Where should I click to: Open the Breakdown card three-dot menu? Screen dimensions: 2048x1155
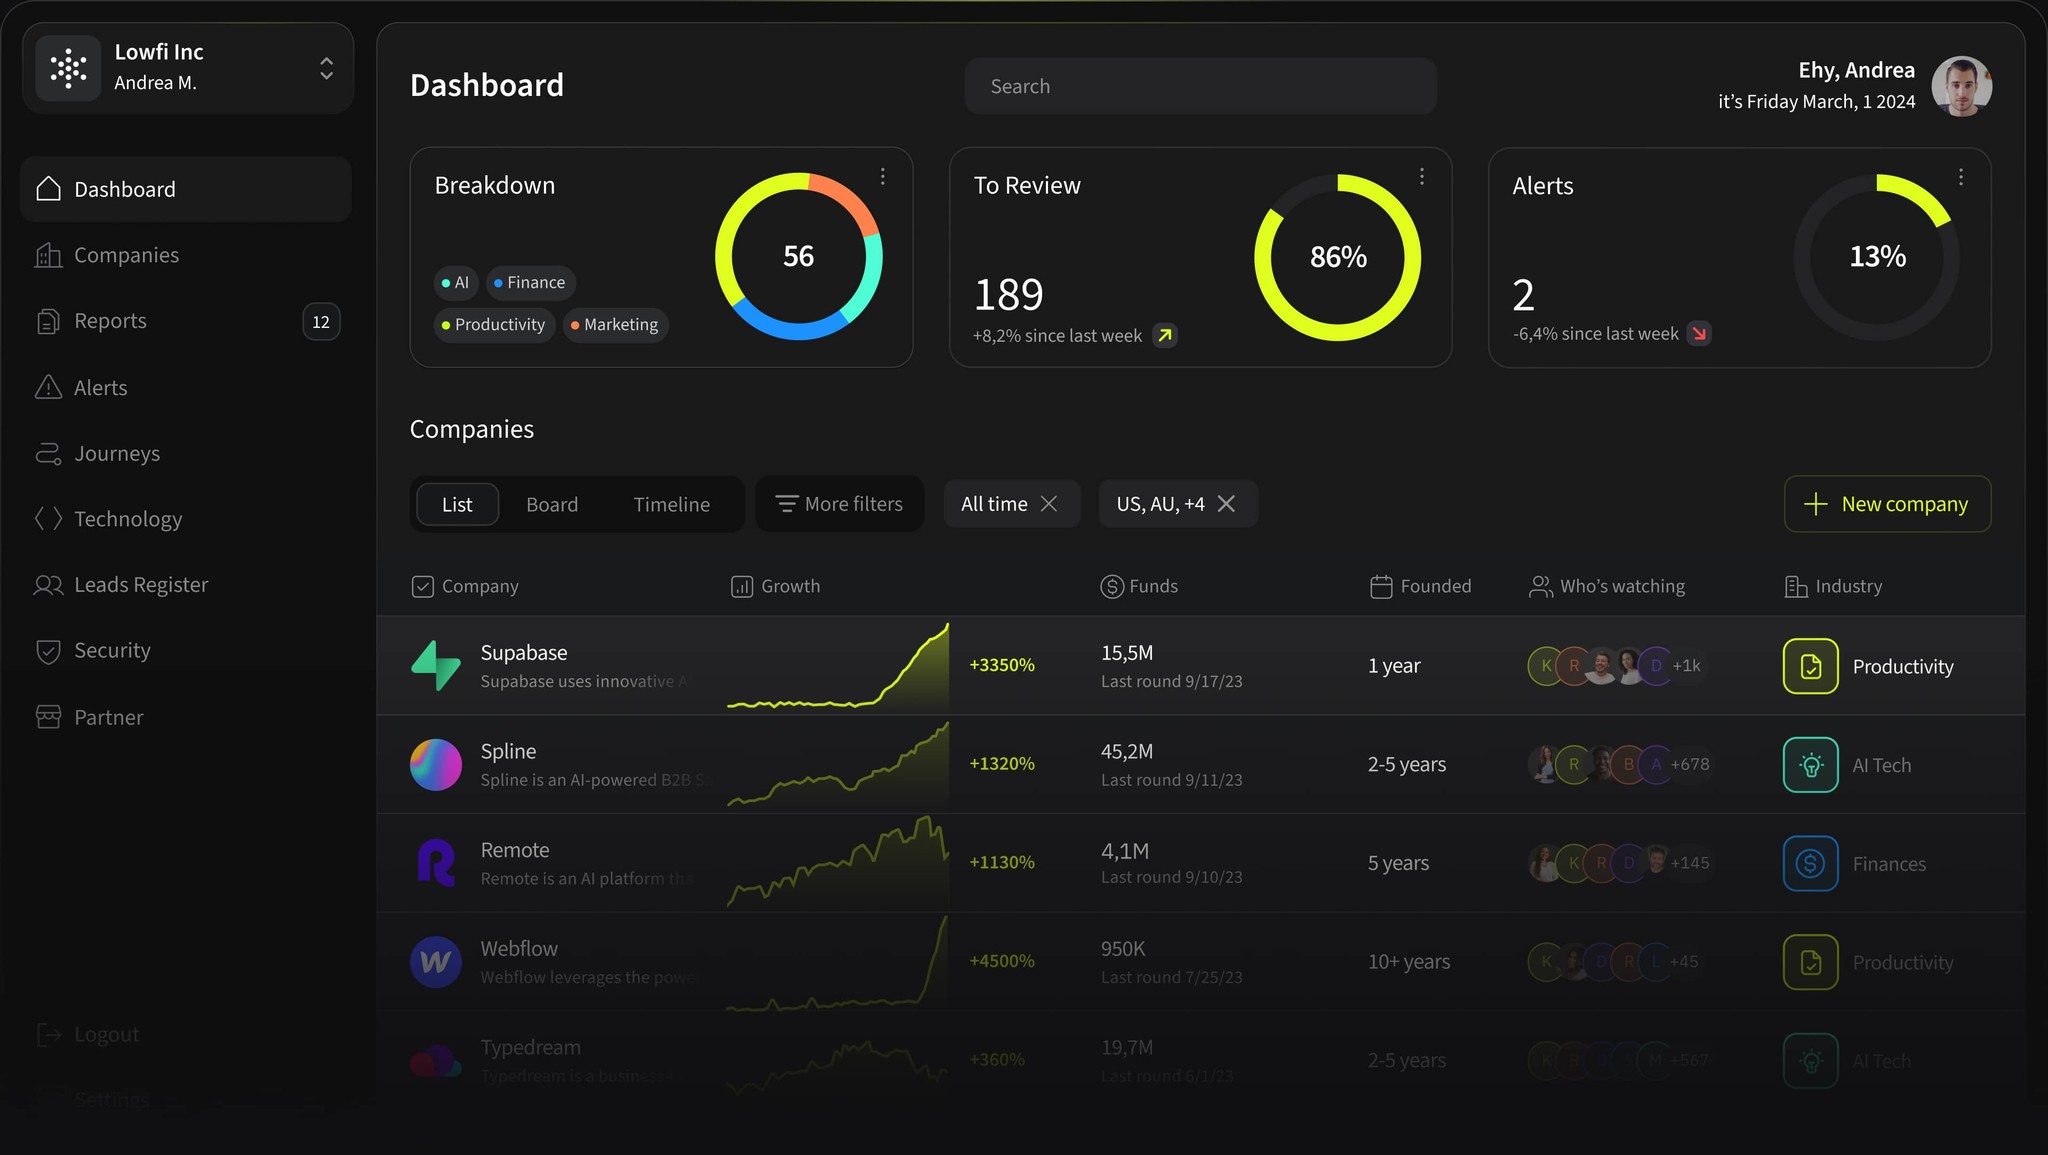(x=882, y=176)
